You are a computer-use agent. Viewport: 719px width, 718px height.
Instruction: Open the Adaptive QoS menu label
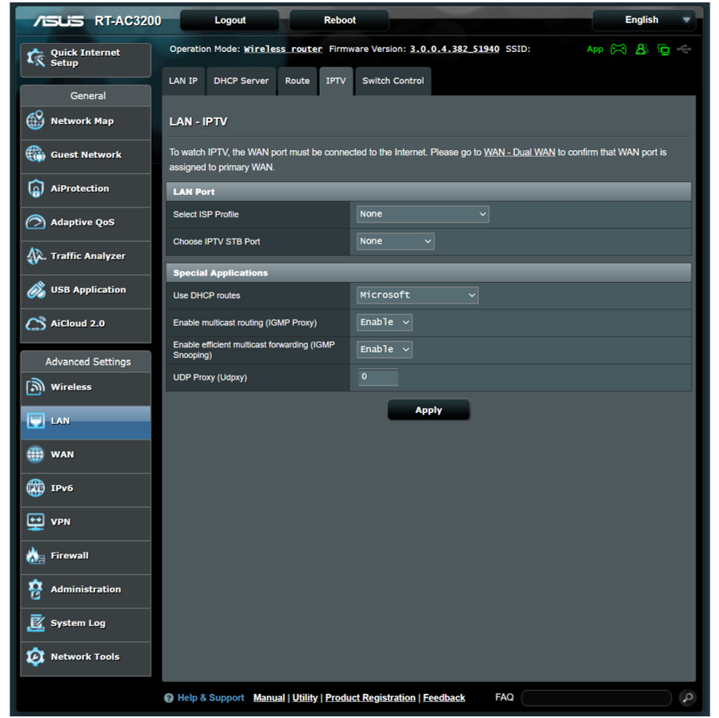pos(83,222)
